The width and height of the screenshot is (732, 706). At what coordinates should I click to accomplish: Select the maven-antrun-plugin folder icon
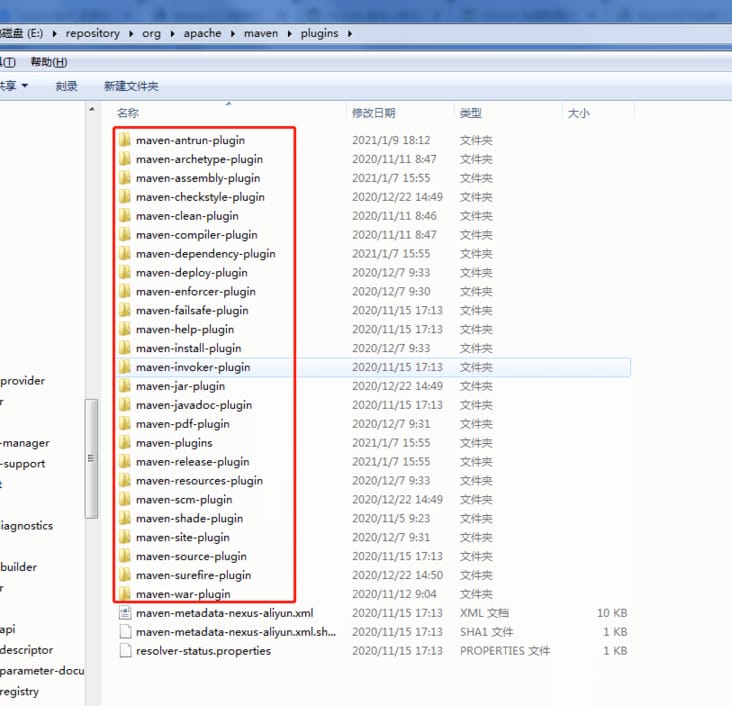pos(125,140)
